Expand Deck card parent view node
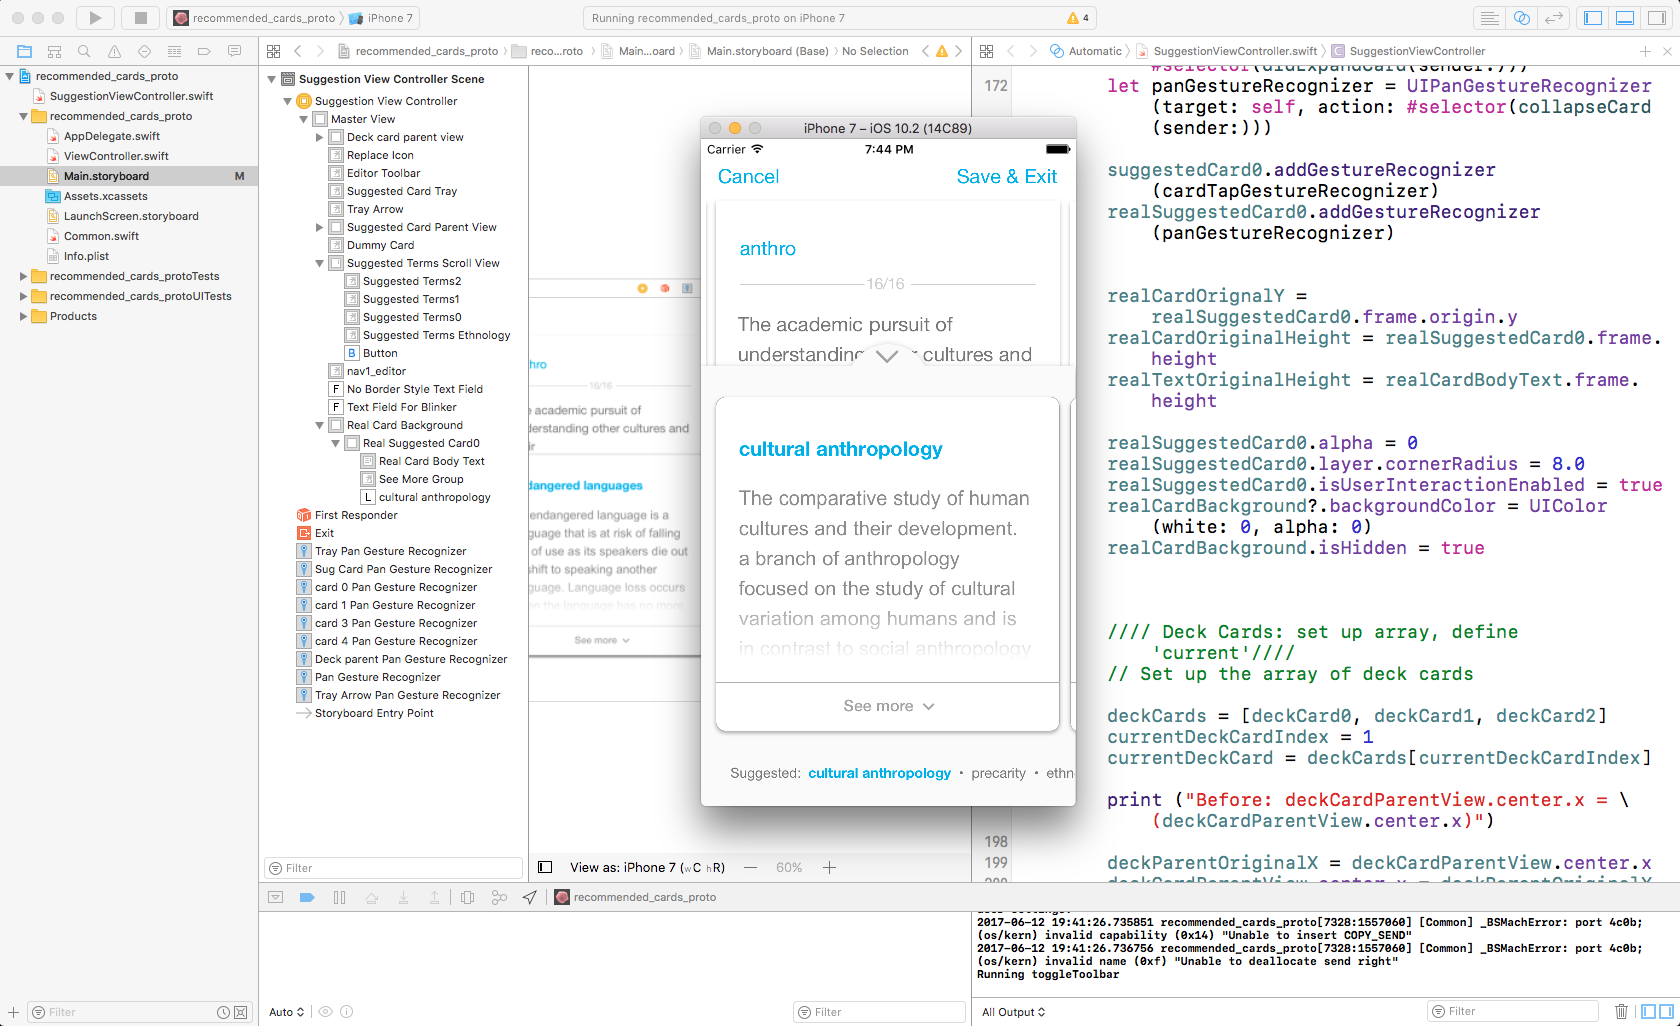The image size is (1680, 1026). (319, 137)
